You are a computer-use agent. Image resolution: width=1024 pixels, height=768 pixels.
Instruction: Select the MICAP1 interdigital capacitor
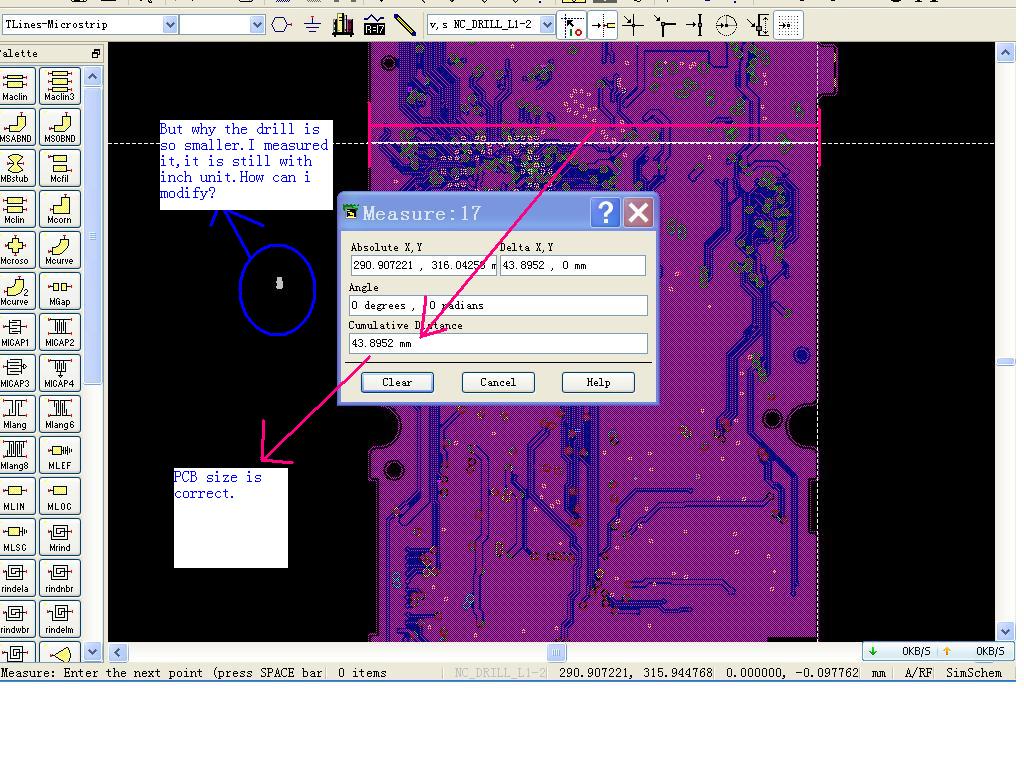[x=16, y=332]
